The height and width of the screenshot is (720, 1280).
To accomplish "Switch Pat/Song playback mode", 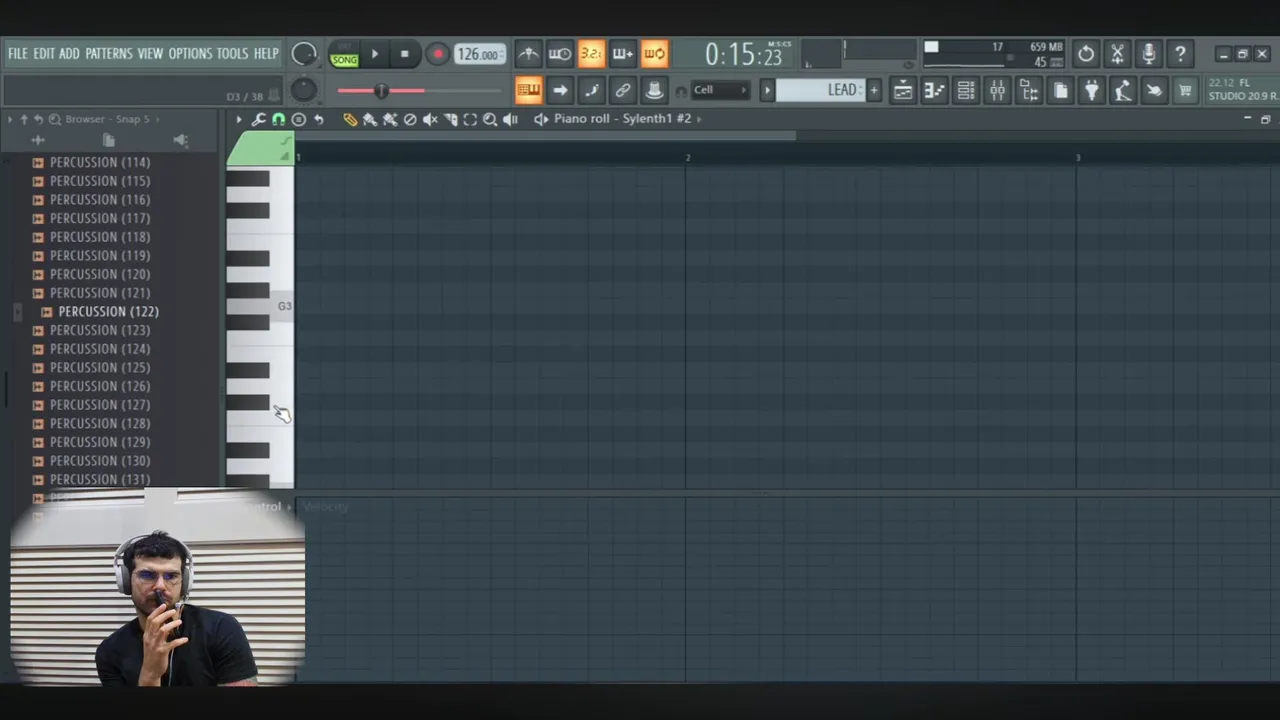I will pos(344,54).
